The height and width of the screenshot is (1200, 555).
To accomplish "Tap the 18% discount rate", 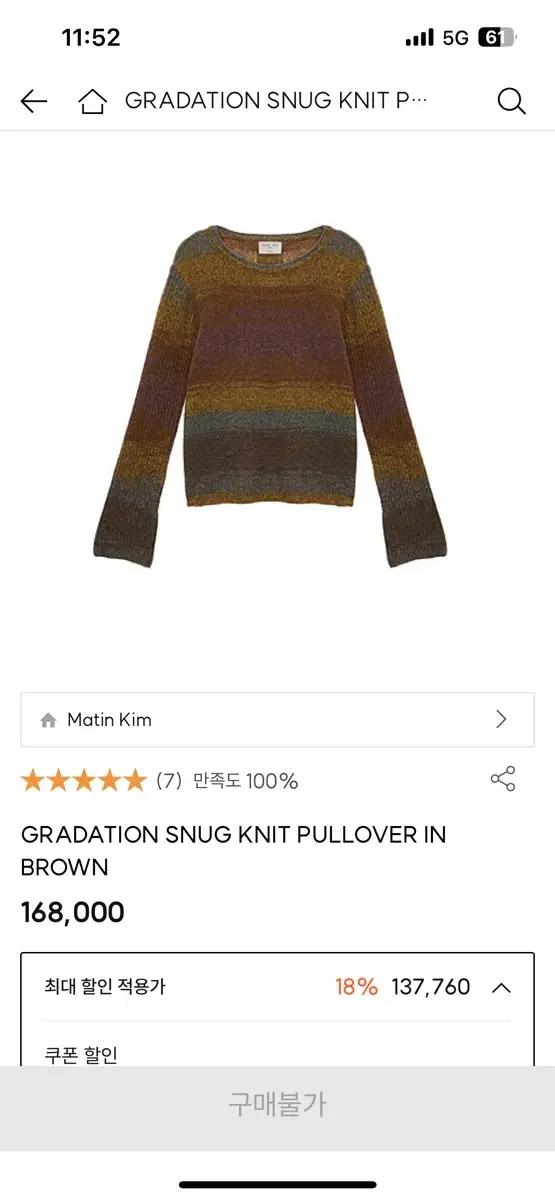I will [x=356, y=987].
